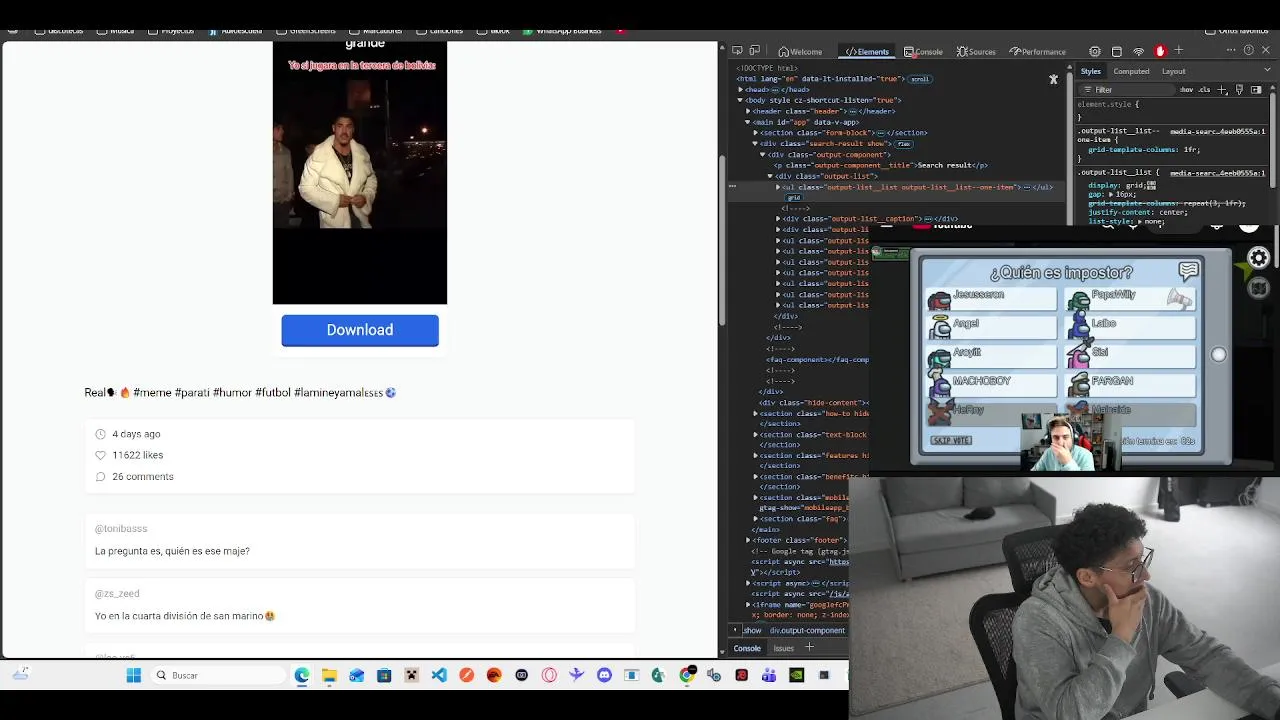
Task: Open the Performance tab
Action: 1037,52
